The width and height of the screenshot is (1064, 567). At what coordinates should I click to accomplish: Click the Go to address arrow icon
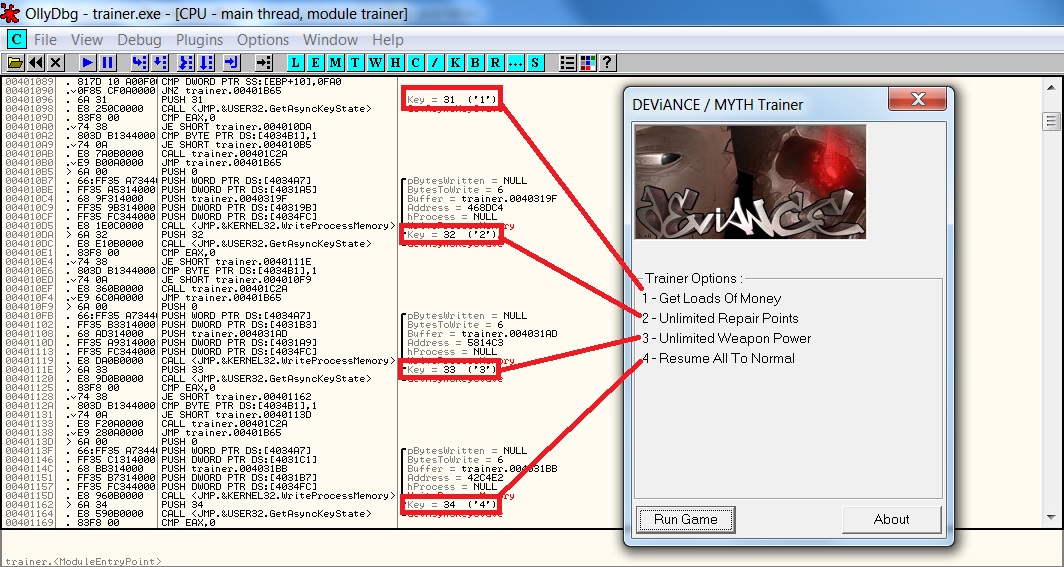(263, 62)
